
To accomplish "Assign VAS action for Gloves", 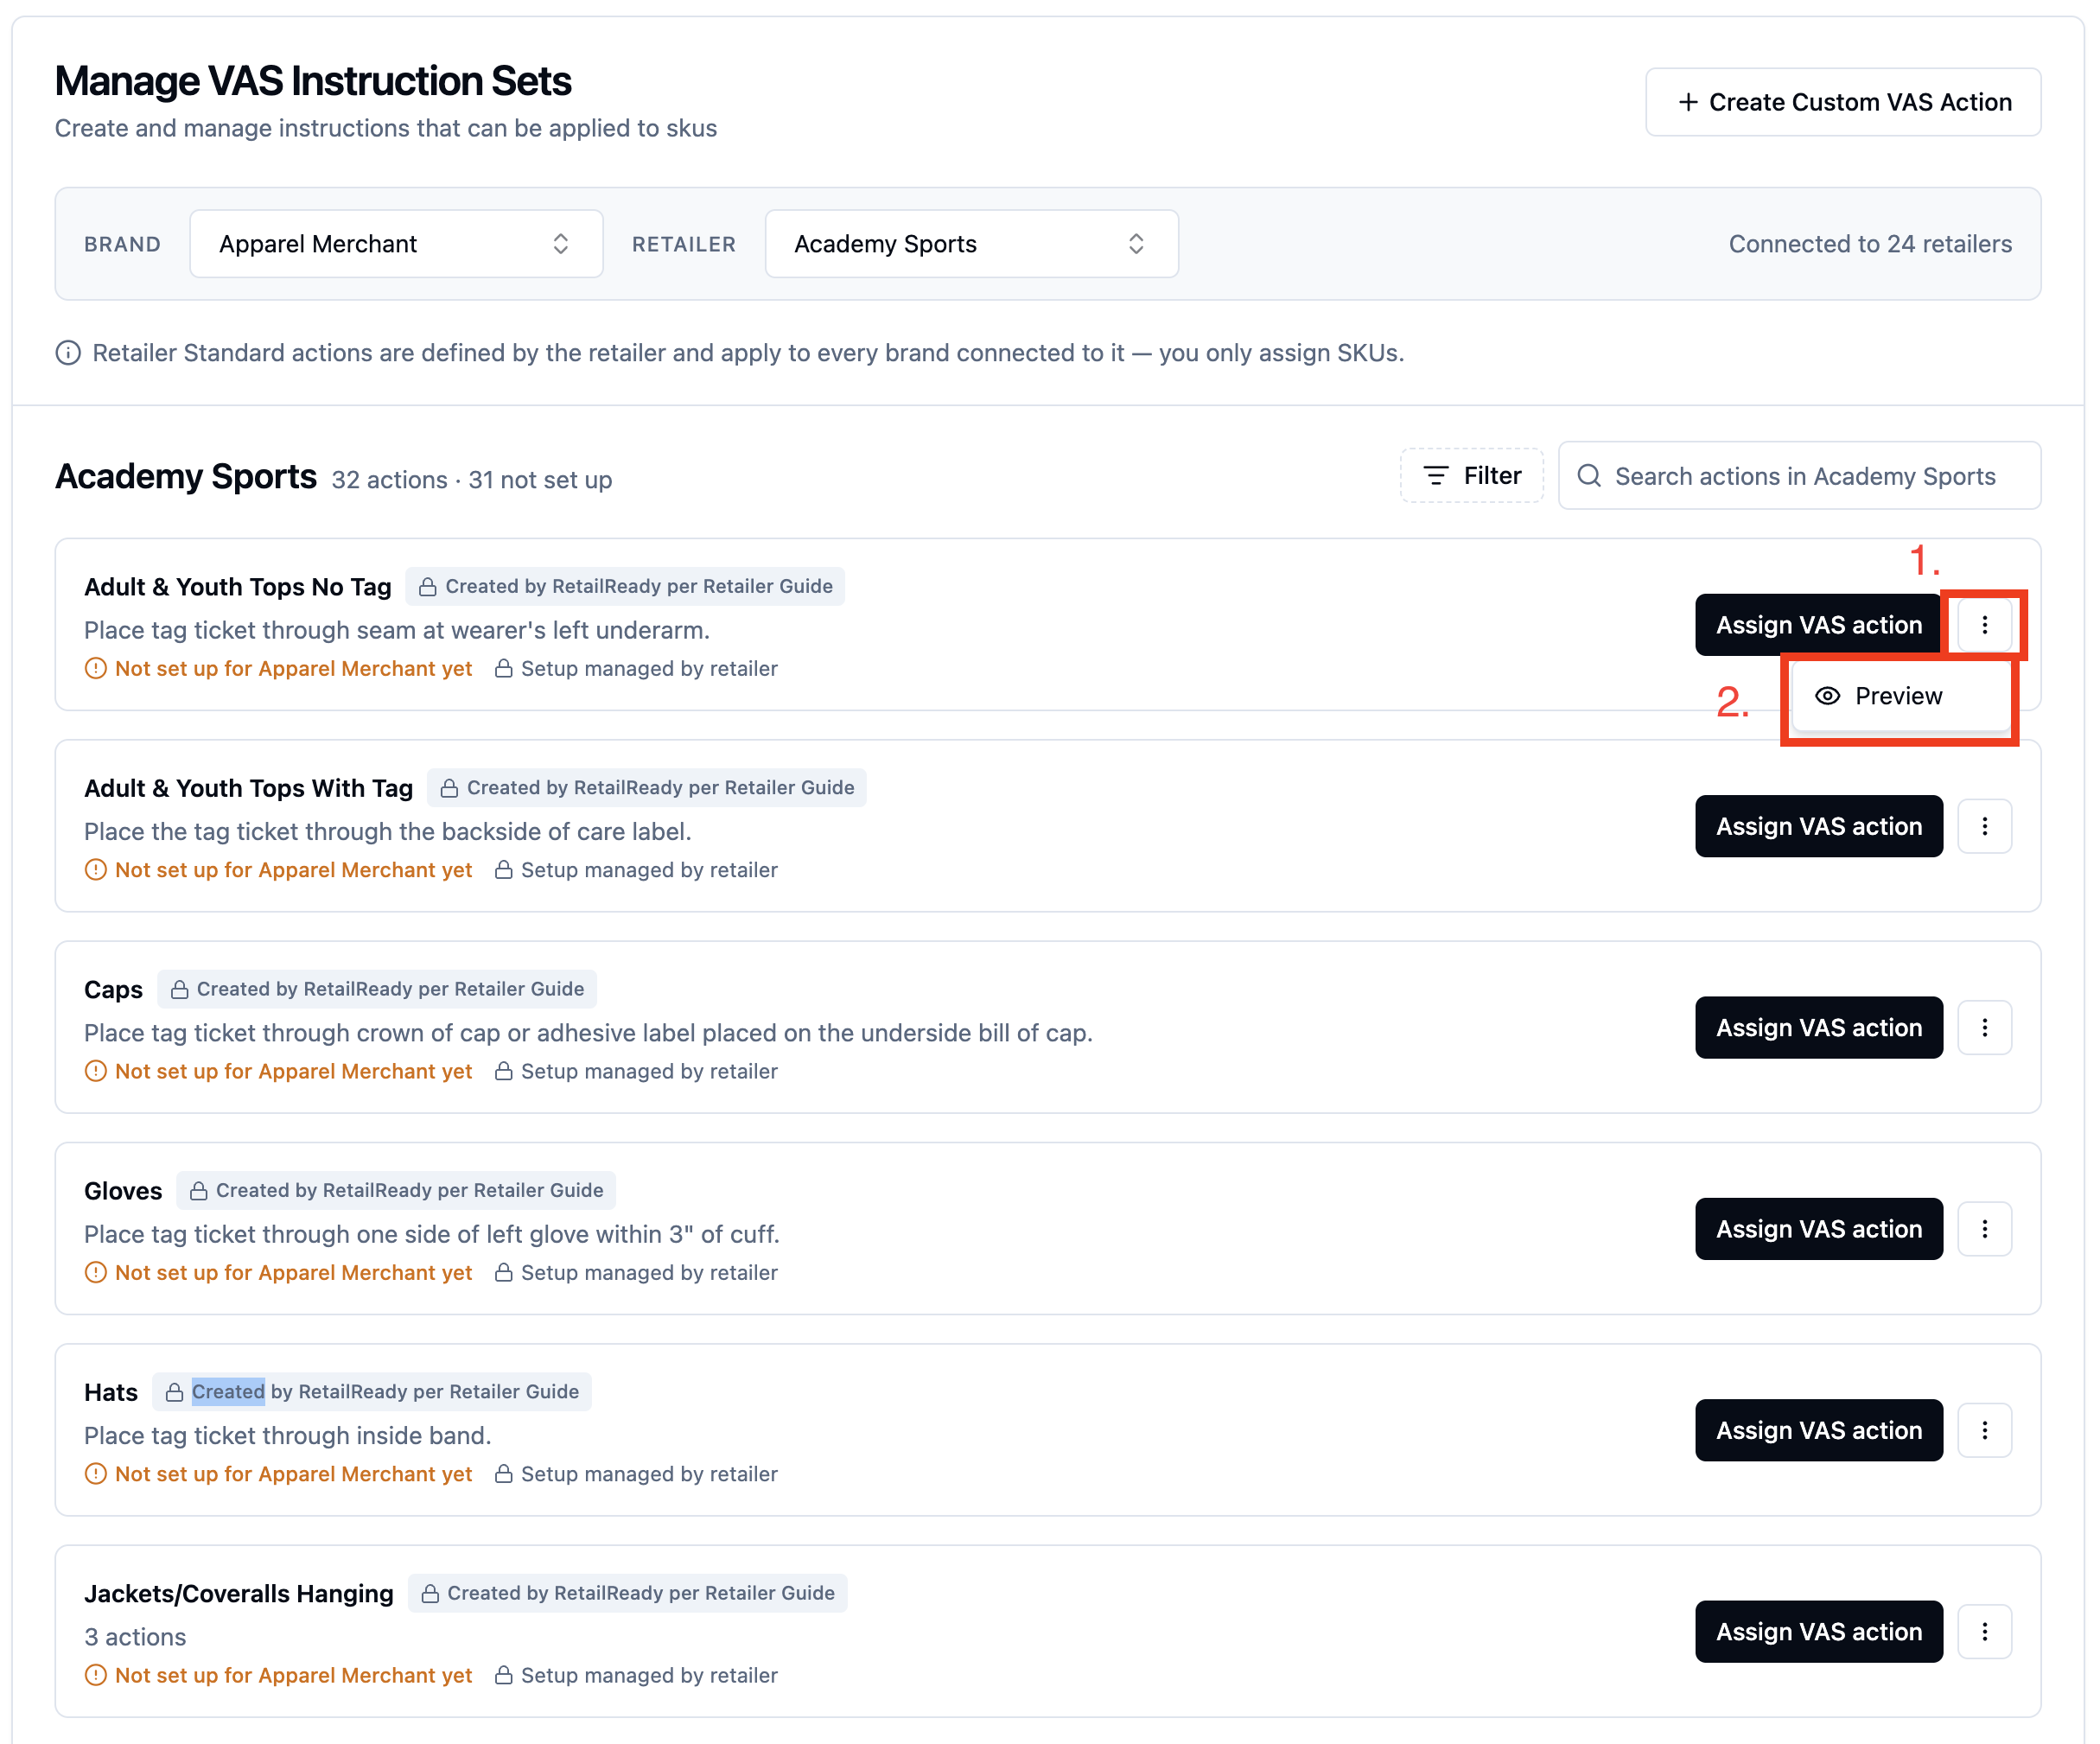I will [x=1818, y=1229].
